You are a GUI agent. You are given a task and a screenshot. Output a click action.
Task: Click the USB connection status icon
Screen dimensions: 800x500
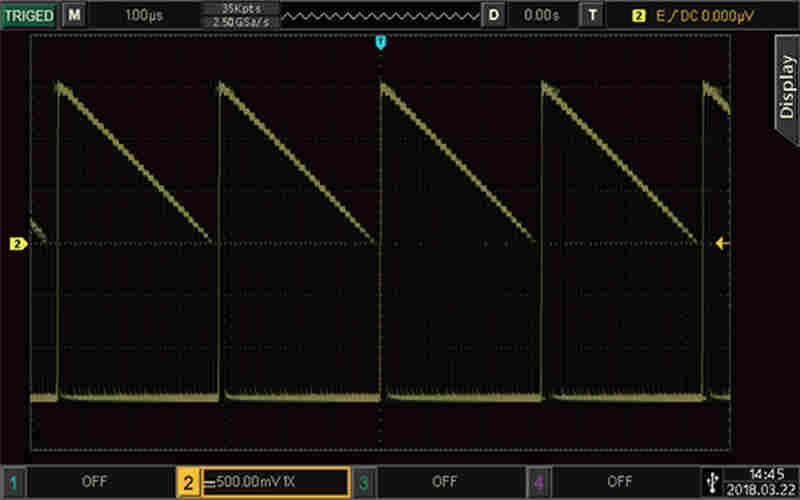[712, 480]
